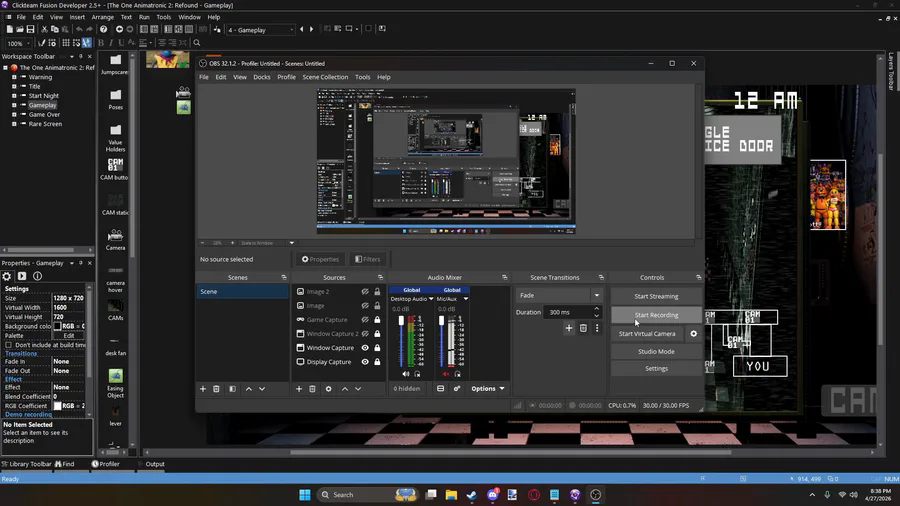
Task: Open the OBS Scene Collection menu
Action: coord(325,77)
